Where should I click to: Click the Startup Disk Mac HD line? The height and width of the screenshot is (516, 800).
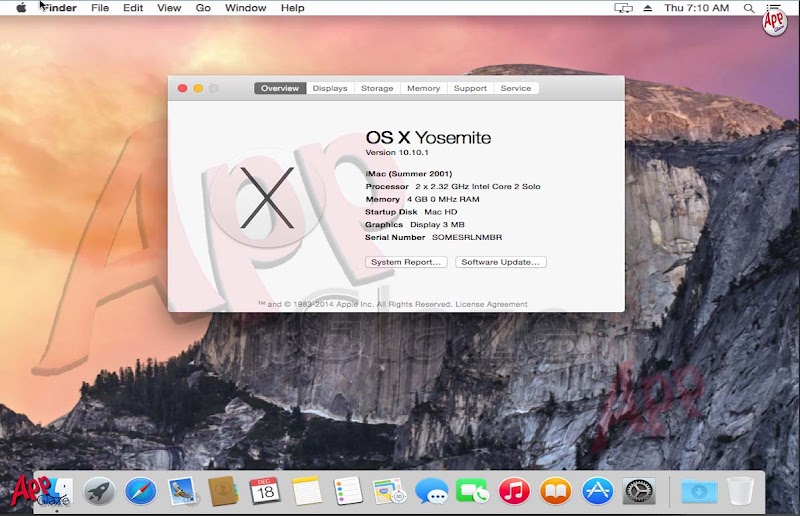pyautogui.click(x=411, y=212)
